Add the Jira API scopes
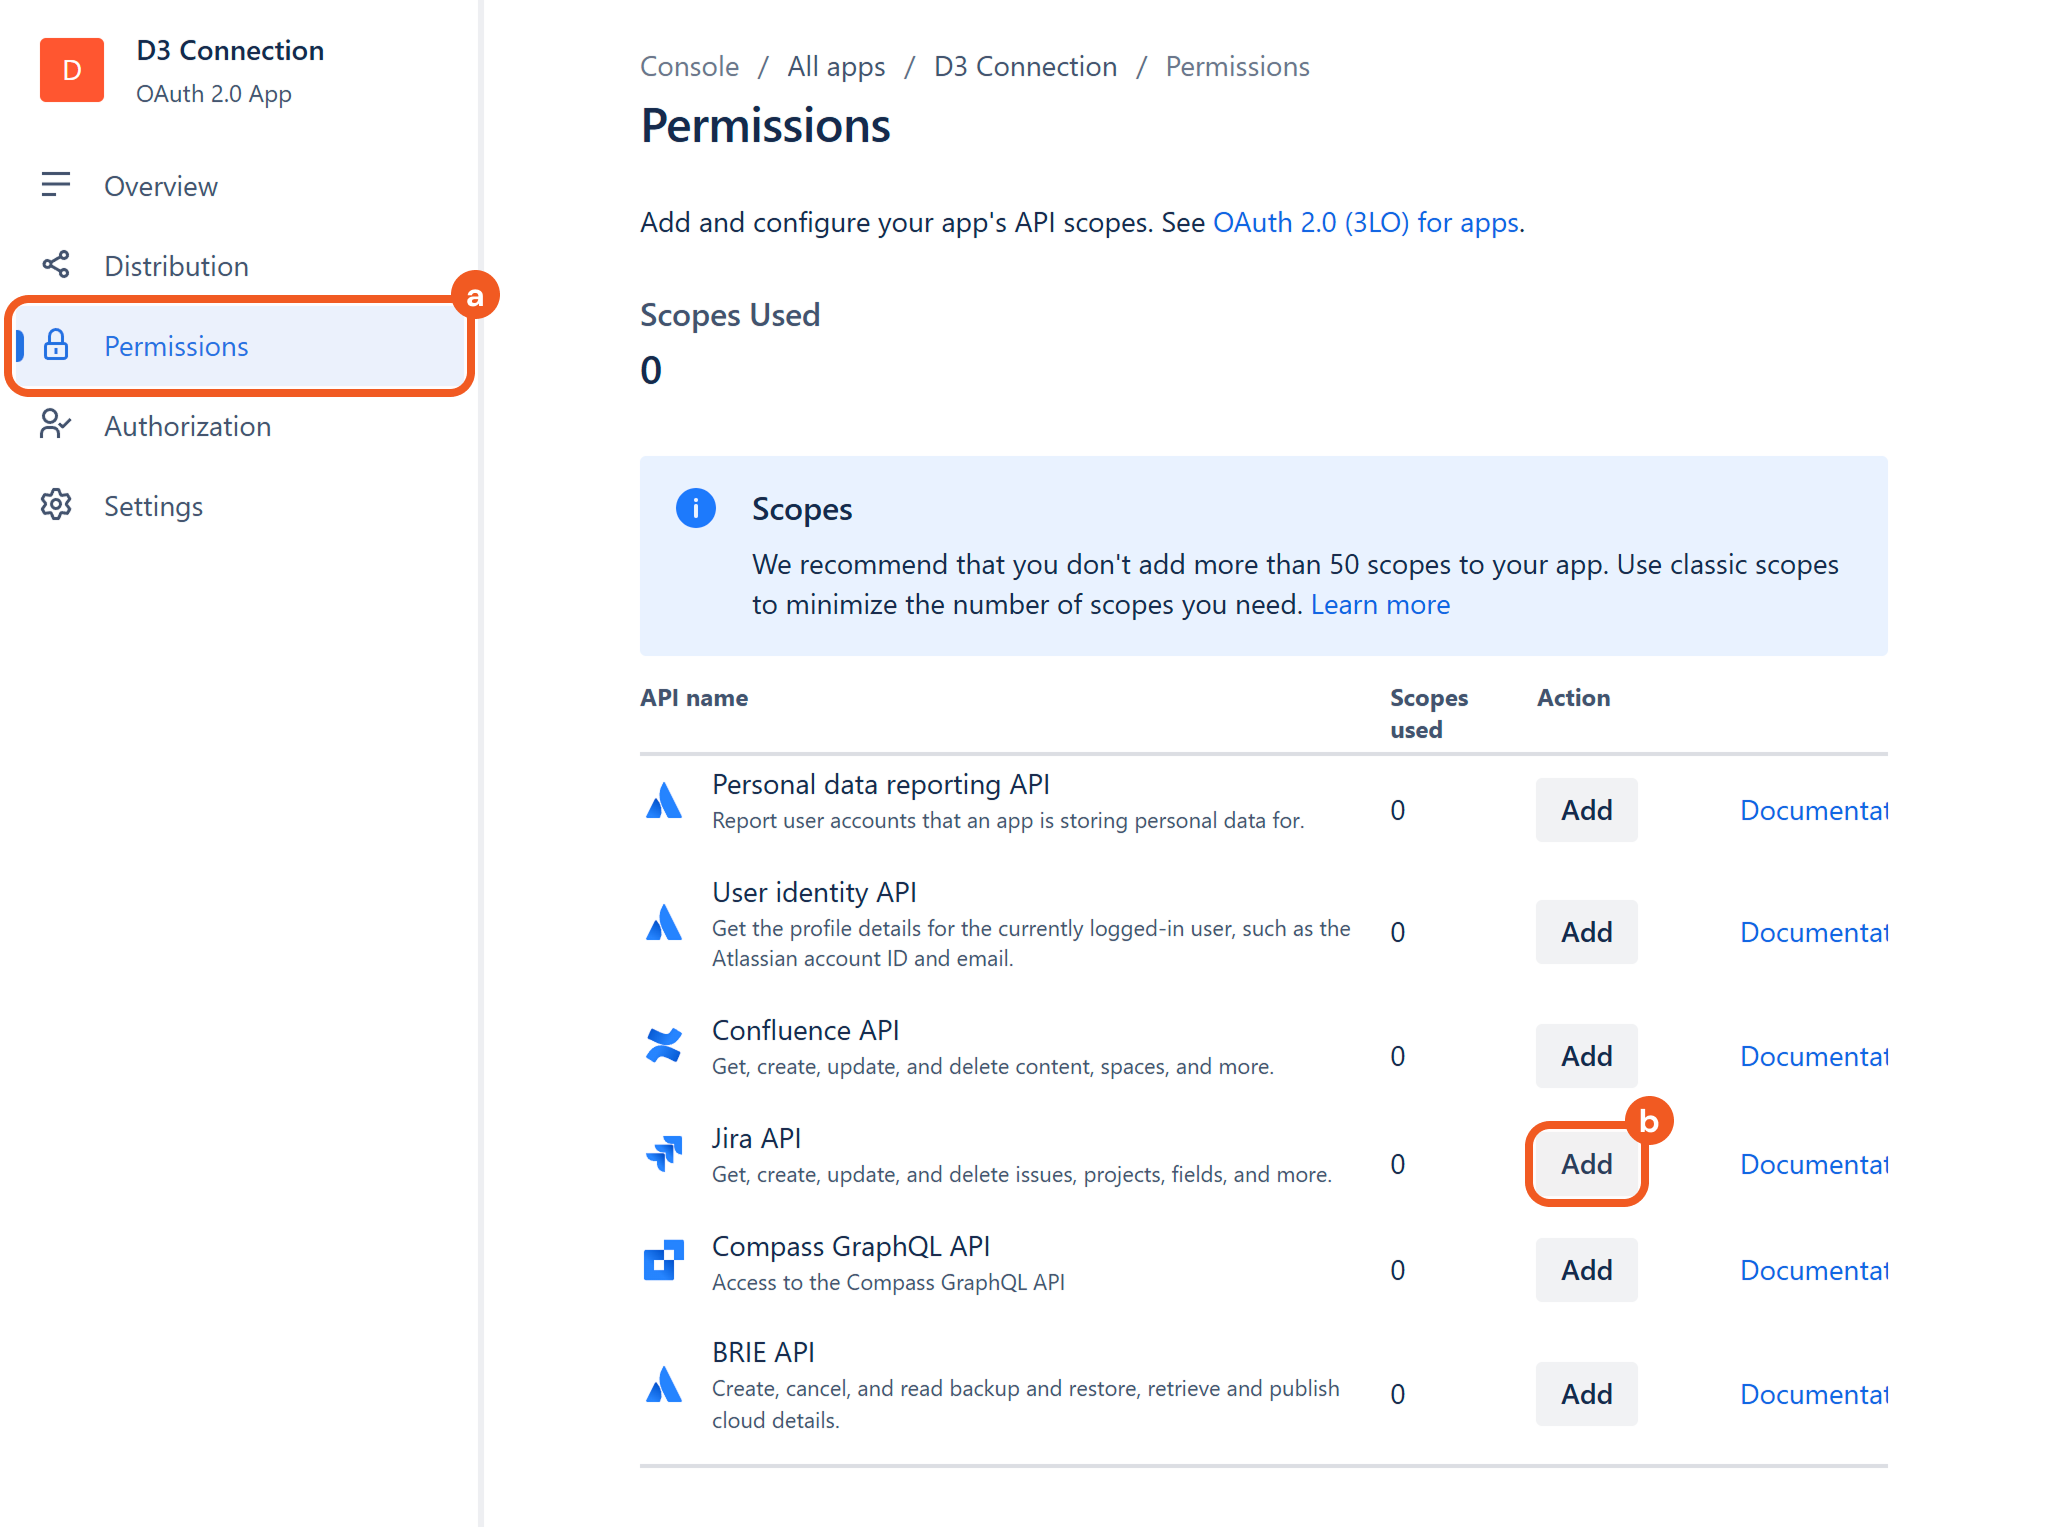Image resolution: width=2048 pixels, height=1527 pixels. 1586,1164
